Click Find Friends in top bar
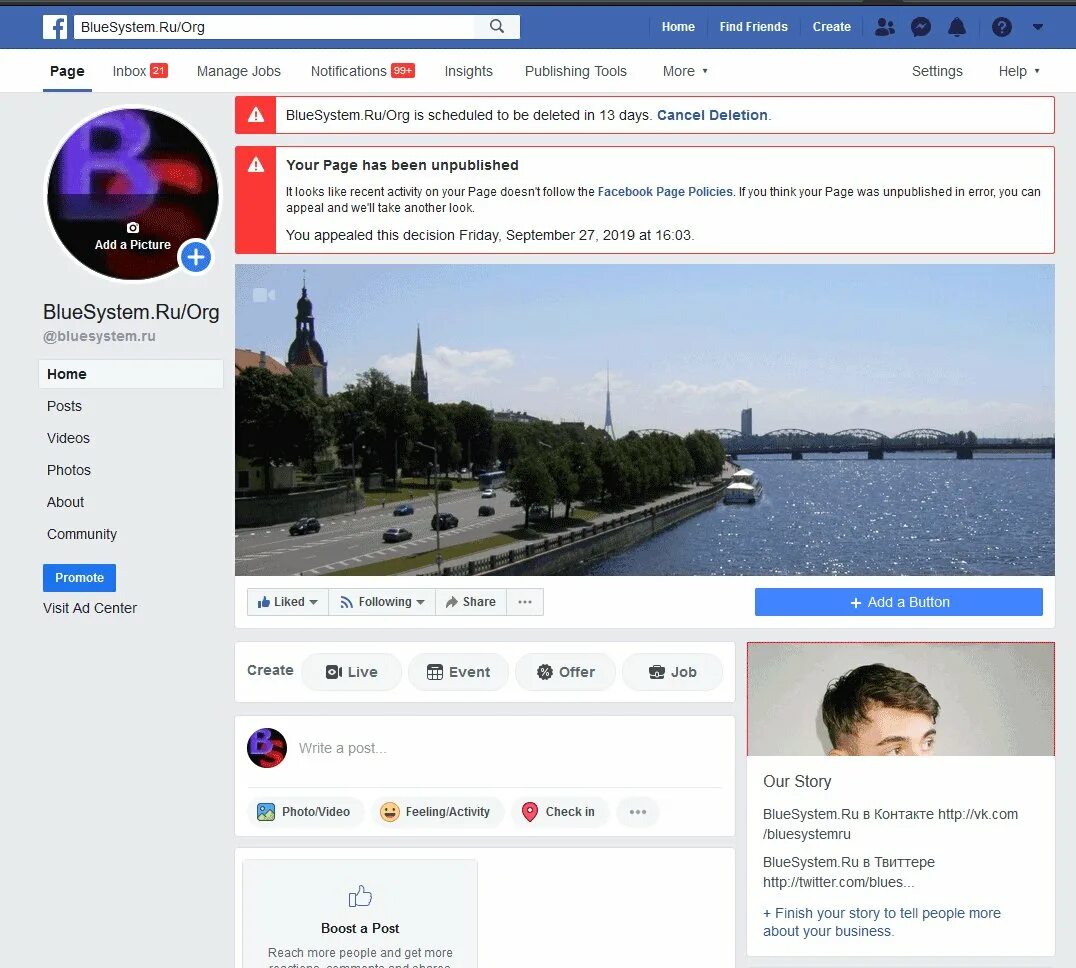The width and height of the screenshot is (1076, 968). pos(753,27)
